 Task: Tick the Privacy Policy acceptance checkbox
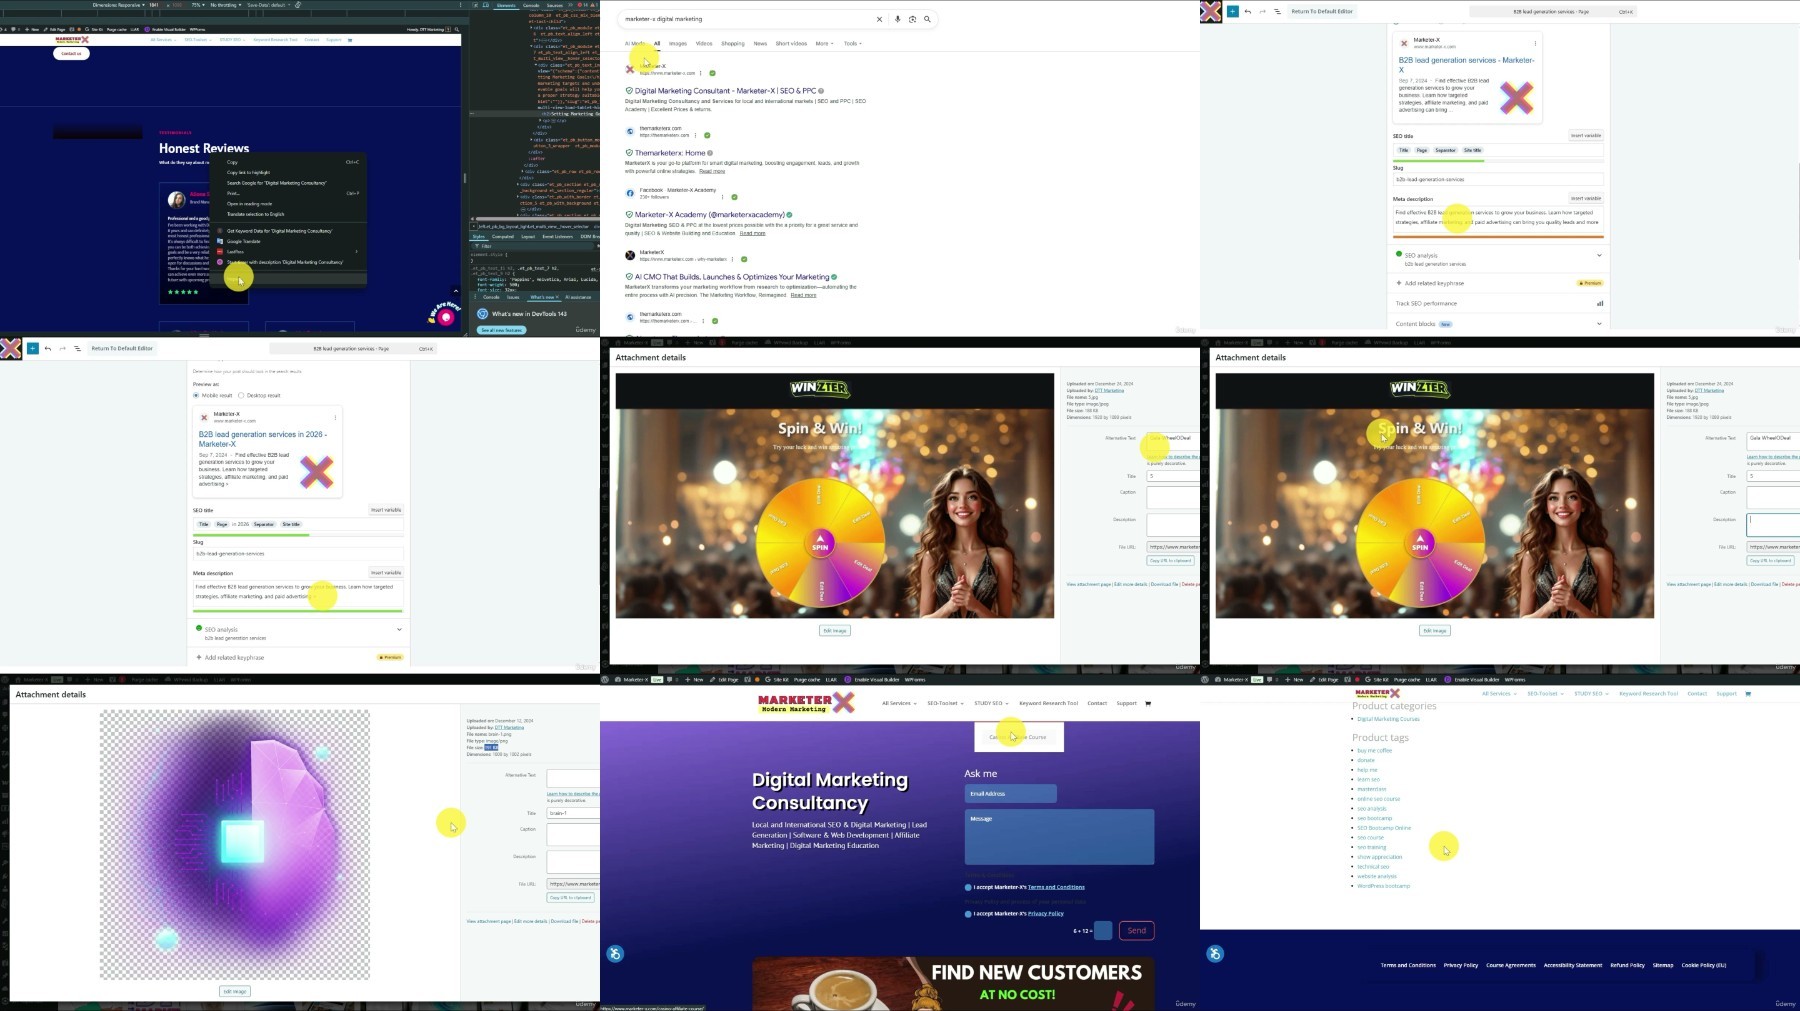point(968,914)
